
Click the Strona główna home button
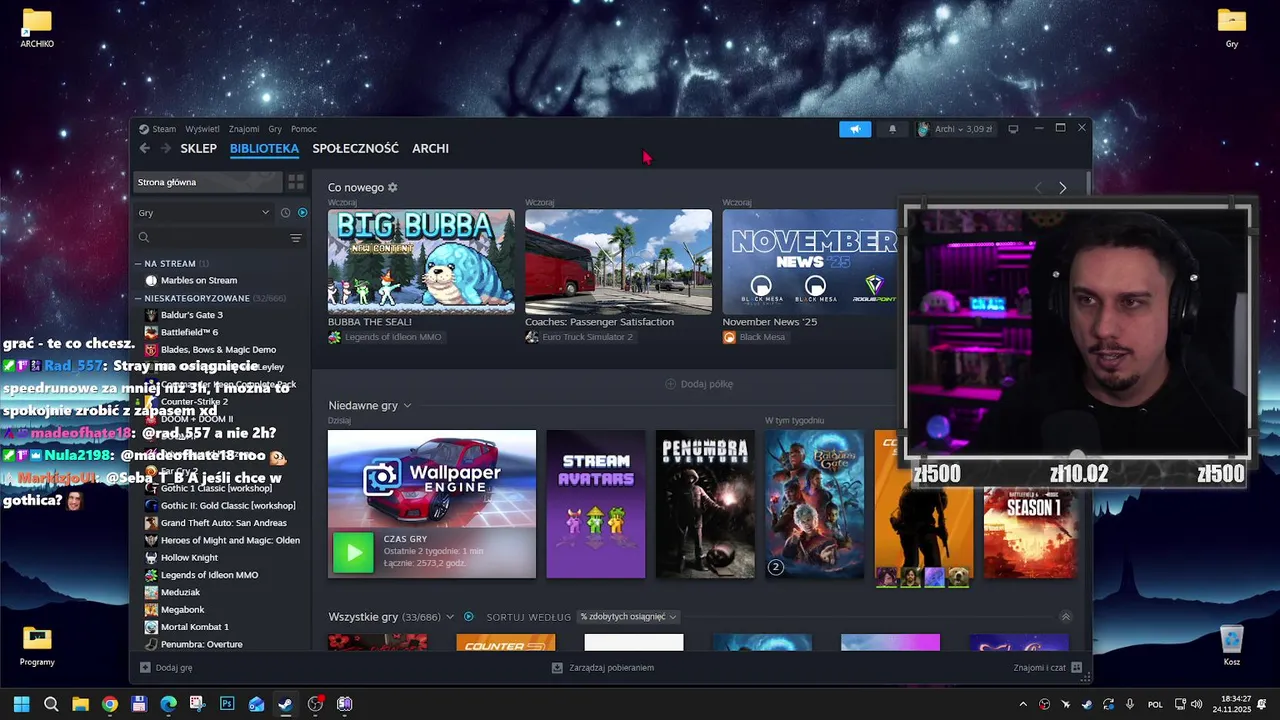coord(208,182)
